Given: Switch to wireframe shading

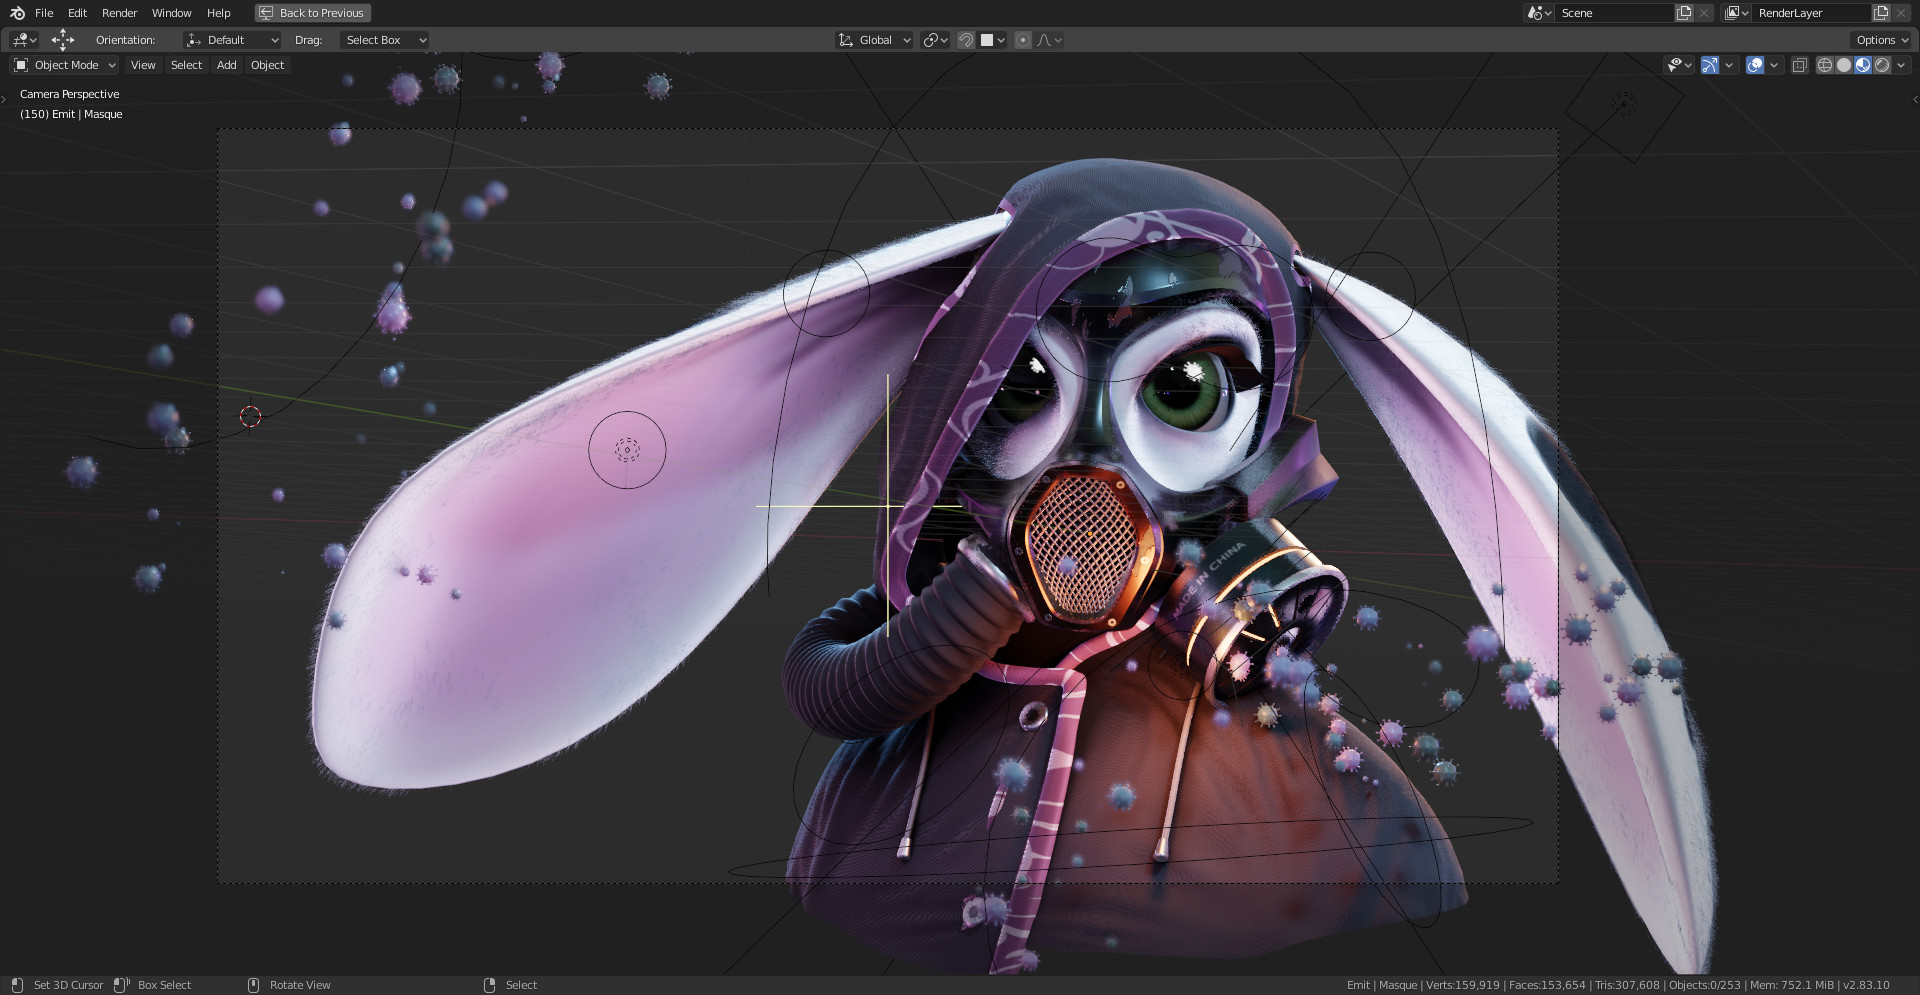Looking at the screenshot, I should [1825, 65].
